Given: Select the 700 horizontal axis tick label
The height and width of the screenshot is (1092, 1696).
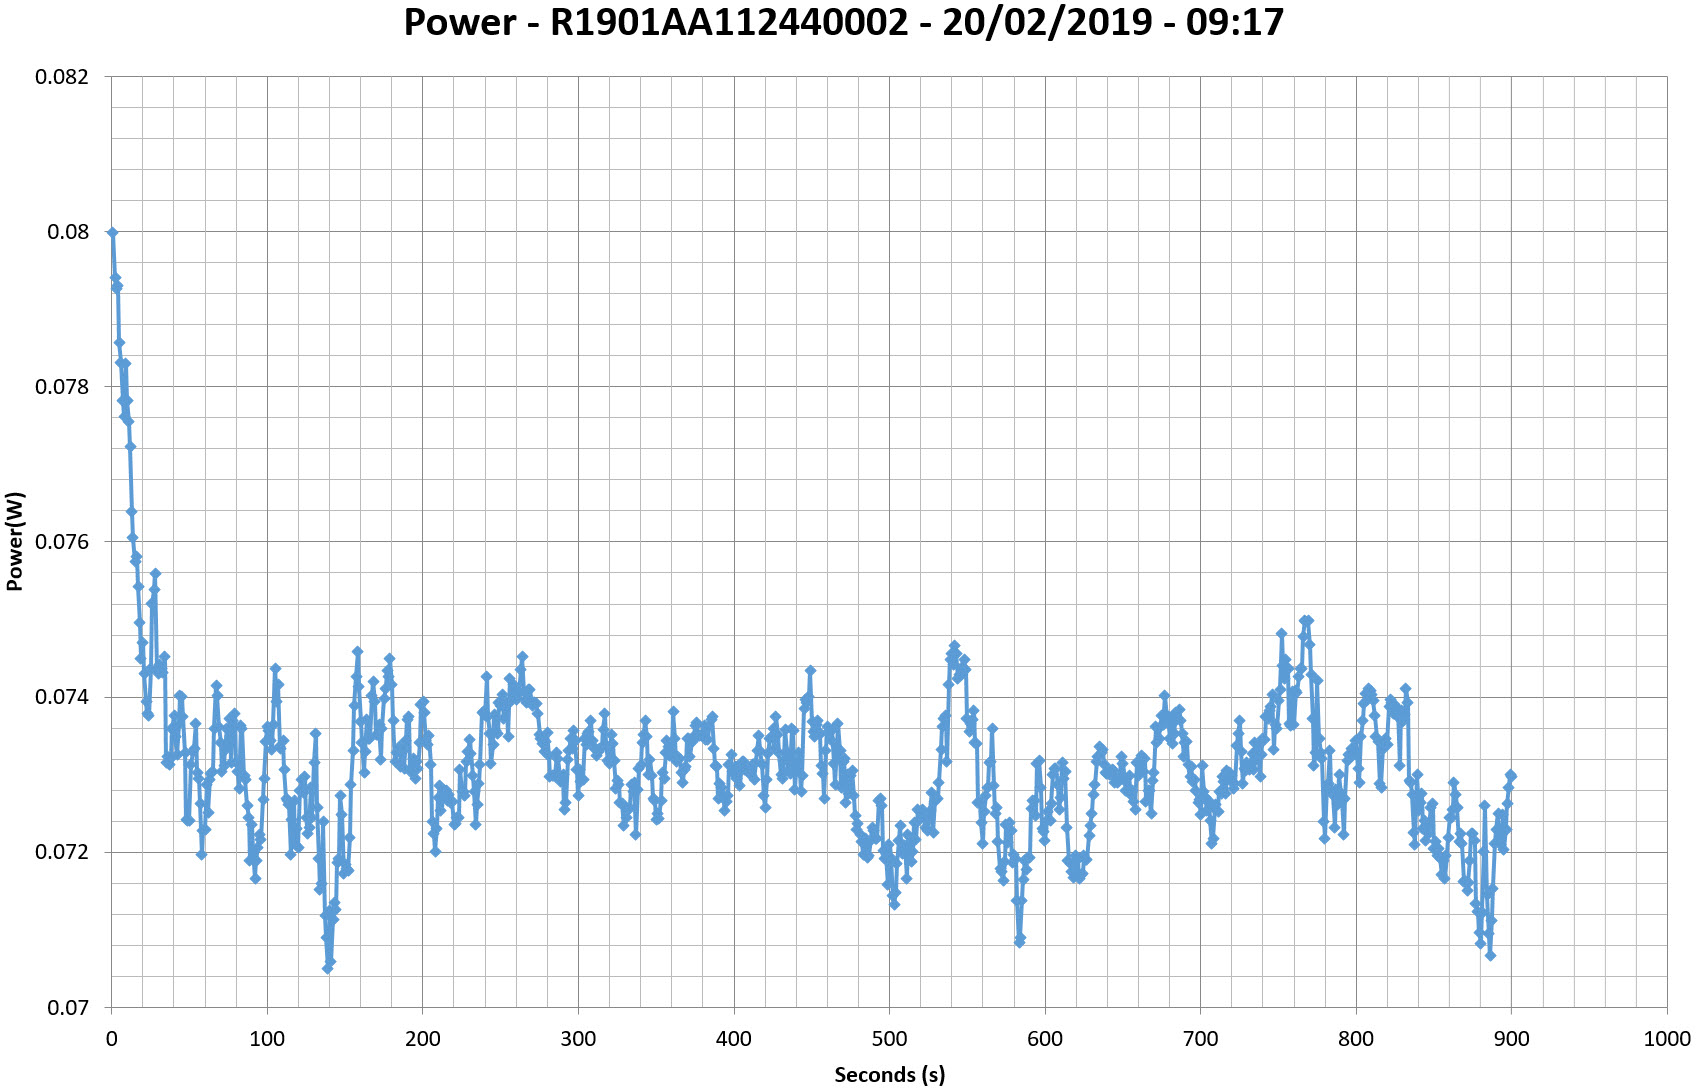Looking at the screenshot, I should pos(1200,1039).
